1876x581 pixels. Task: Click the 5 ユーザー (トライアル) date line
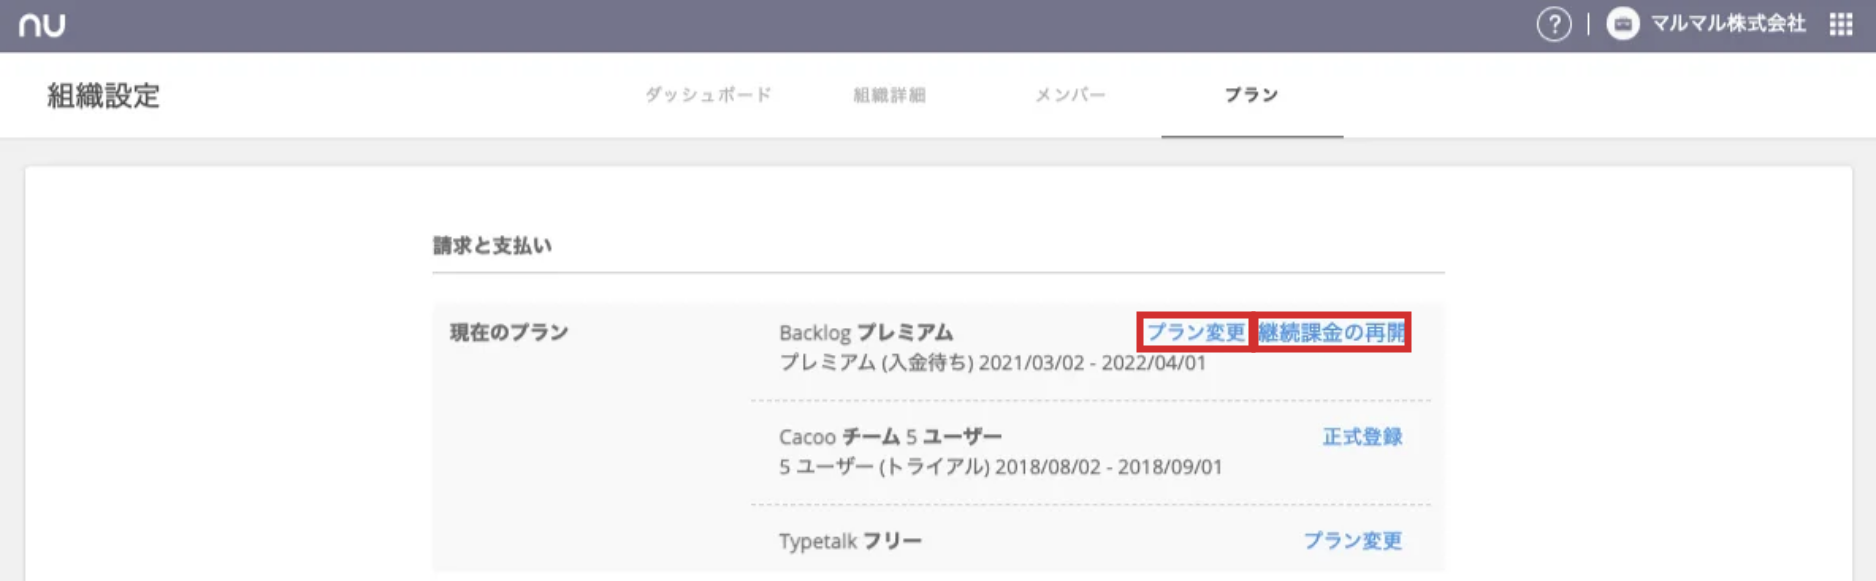coord(1001,467)
